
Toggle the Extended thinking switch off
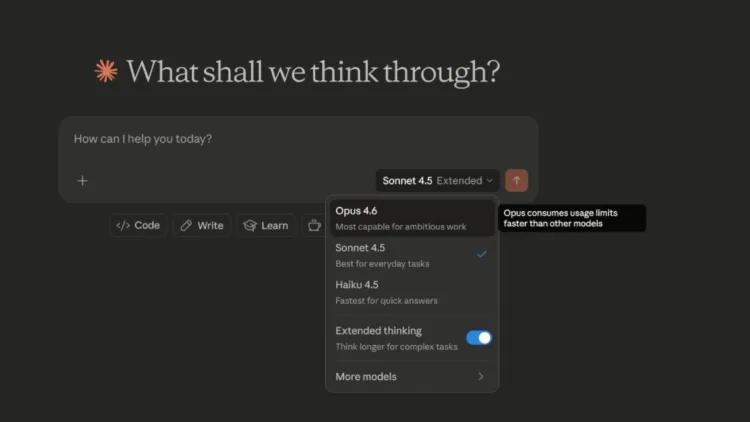pos(479,338)
